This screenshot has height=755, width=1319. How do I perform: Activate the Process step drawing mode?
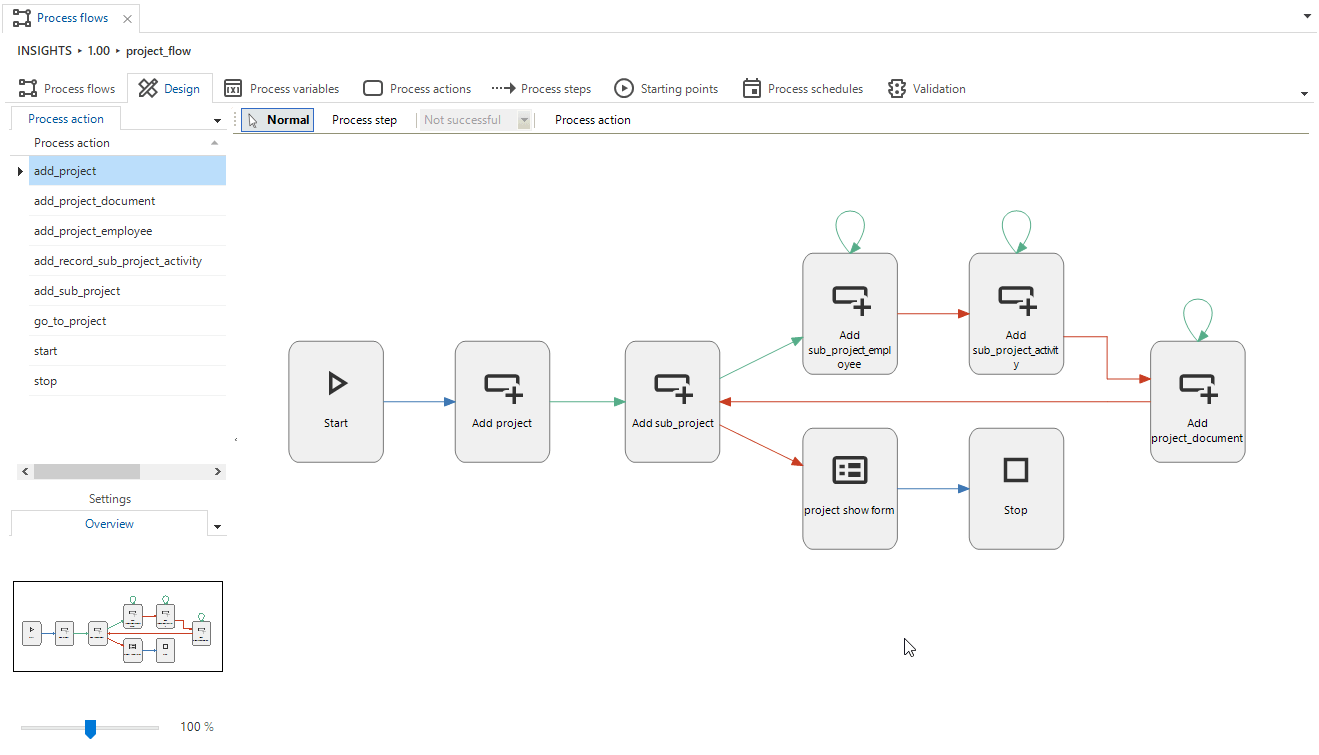coord(364,120)
